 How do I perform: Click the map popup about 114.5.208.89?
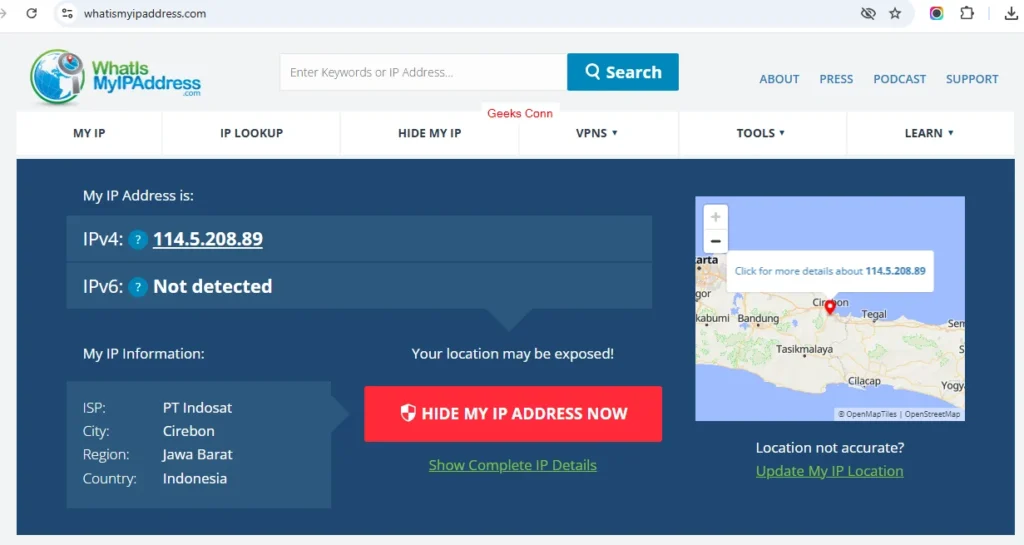830,271
